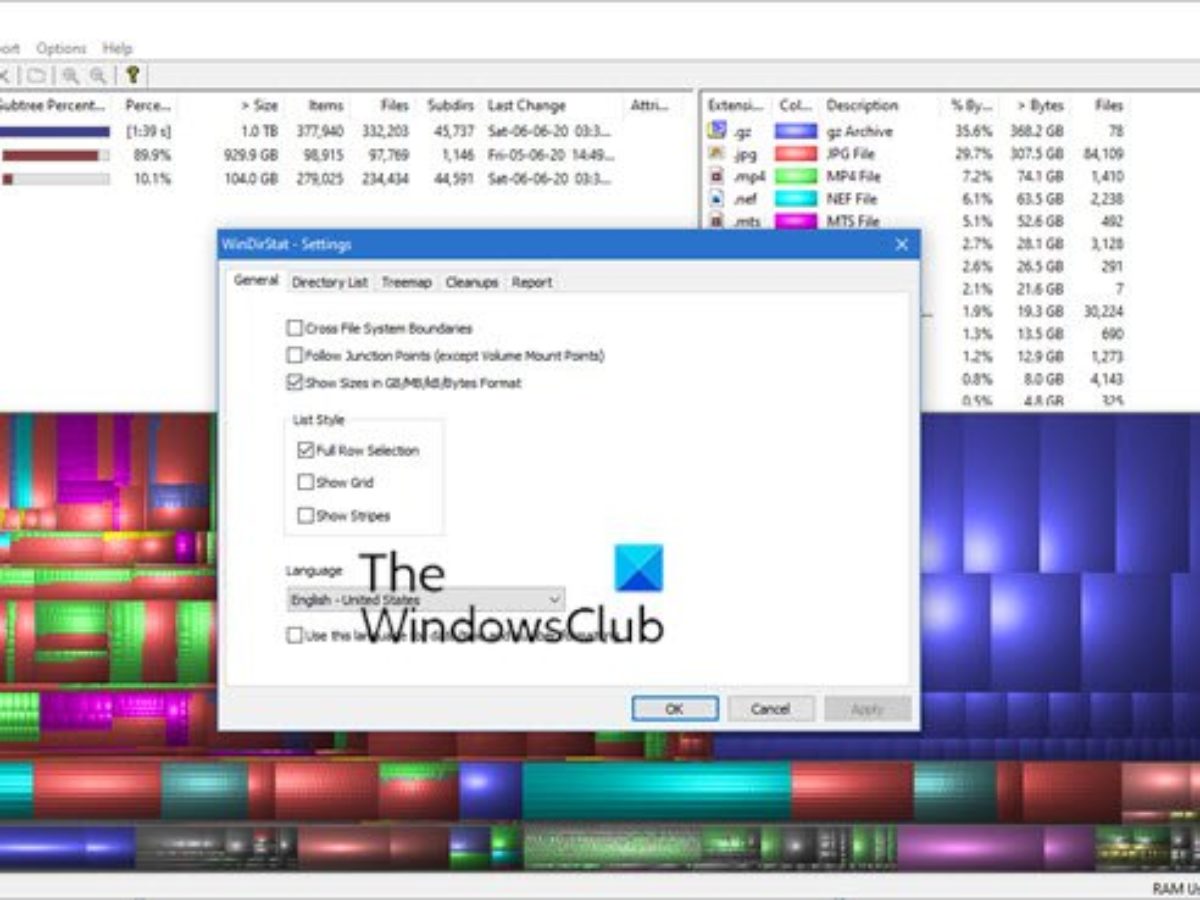Click the Fri-05-06-20 last change date

coord(551,155)
